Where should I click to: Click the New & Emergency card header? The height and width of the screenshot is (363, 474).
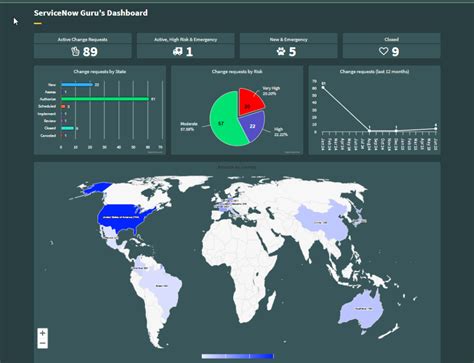click(289, 39)
